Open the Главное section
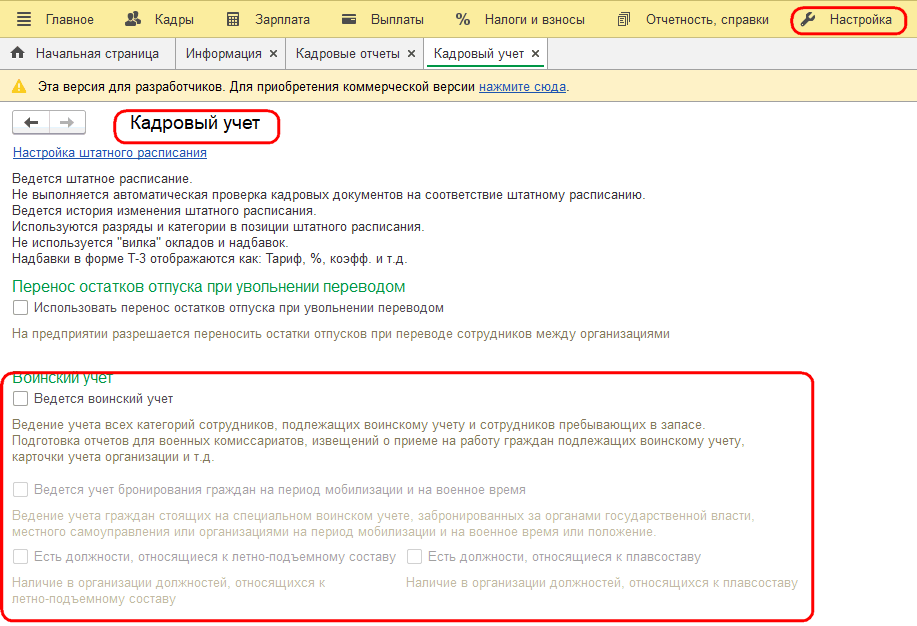 point(70,20)
